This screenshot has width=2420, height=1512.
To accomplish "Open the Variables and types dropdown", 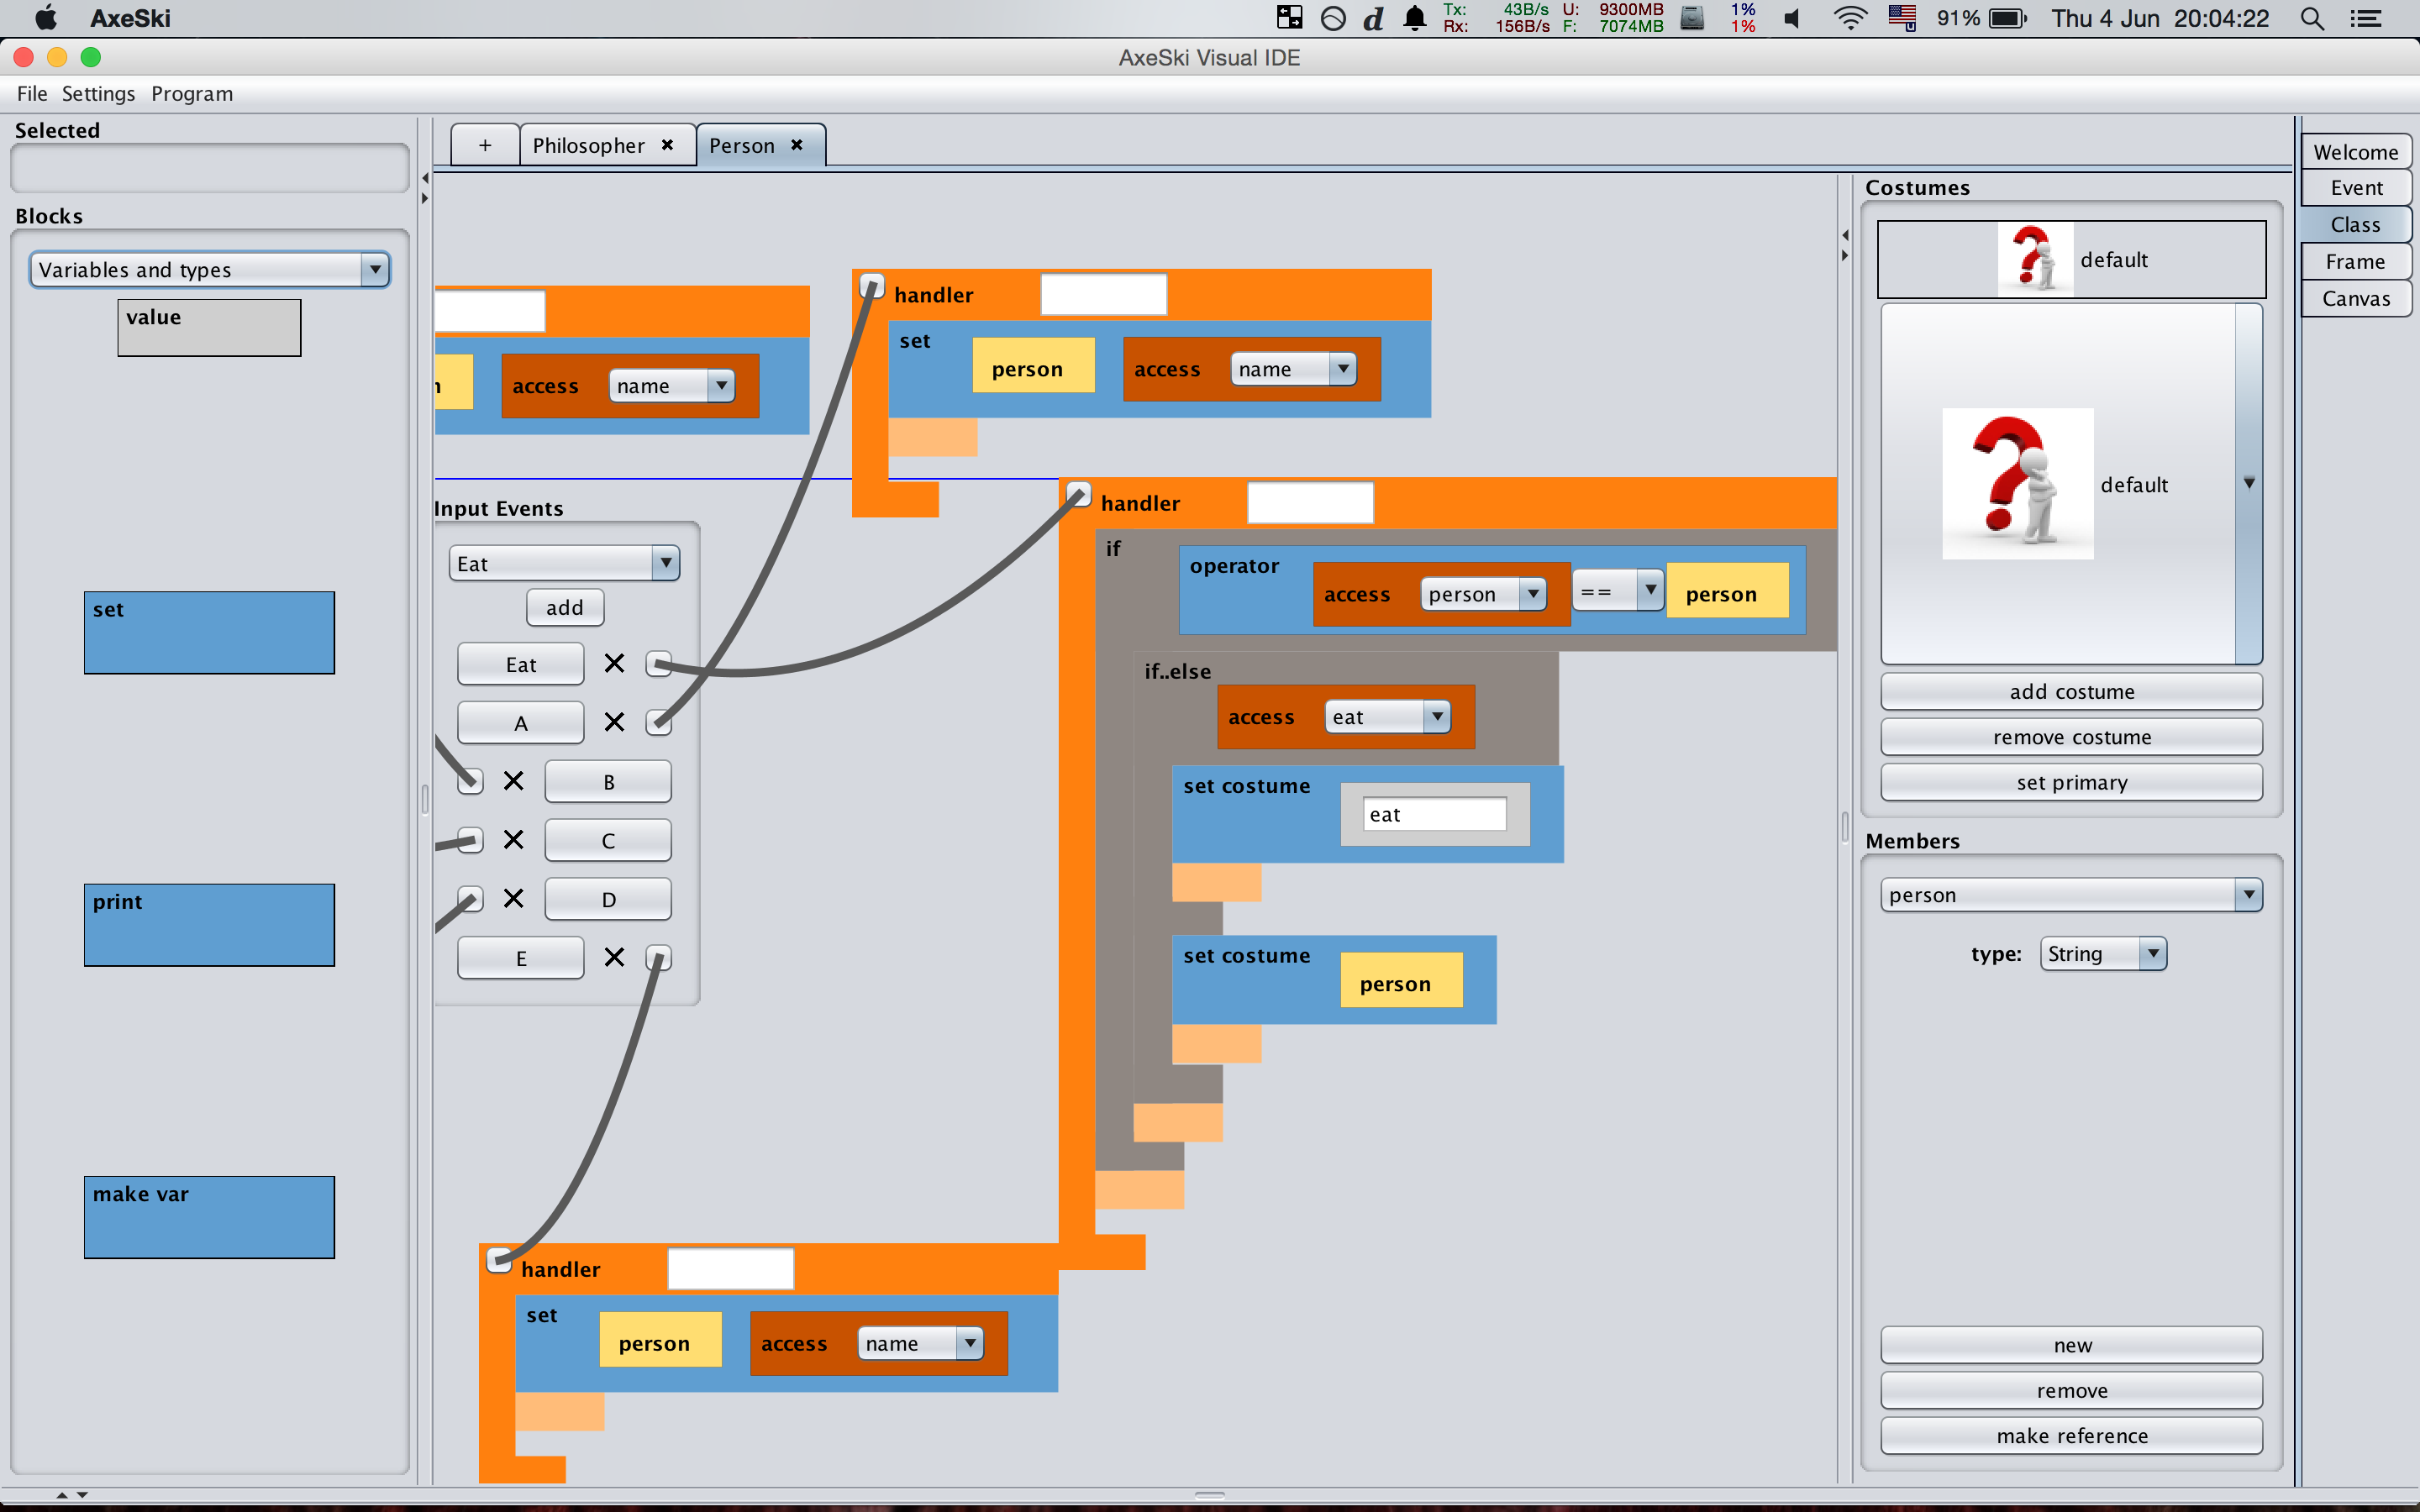I will pyautogui.click(x=210, y=270).
